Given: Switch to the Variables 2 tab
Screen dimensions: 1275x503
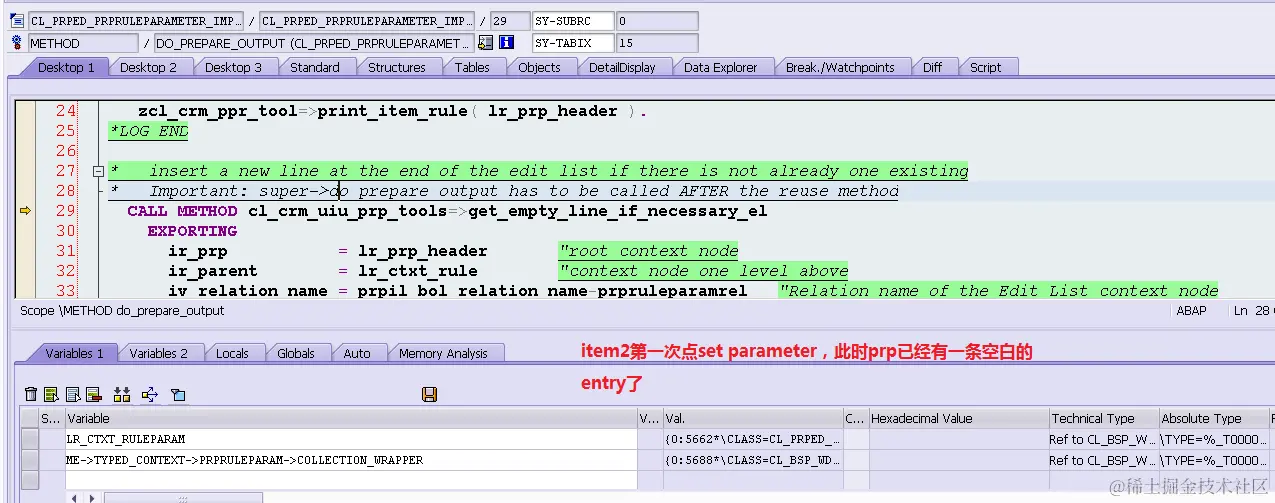Looking at the screenshot, I should 159,353.
